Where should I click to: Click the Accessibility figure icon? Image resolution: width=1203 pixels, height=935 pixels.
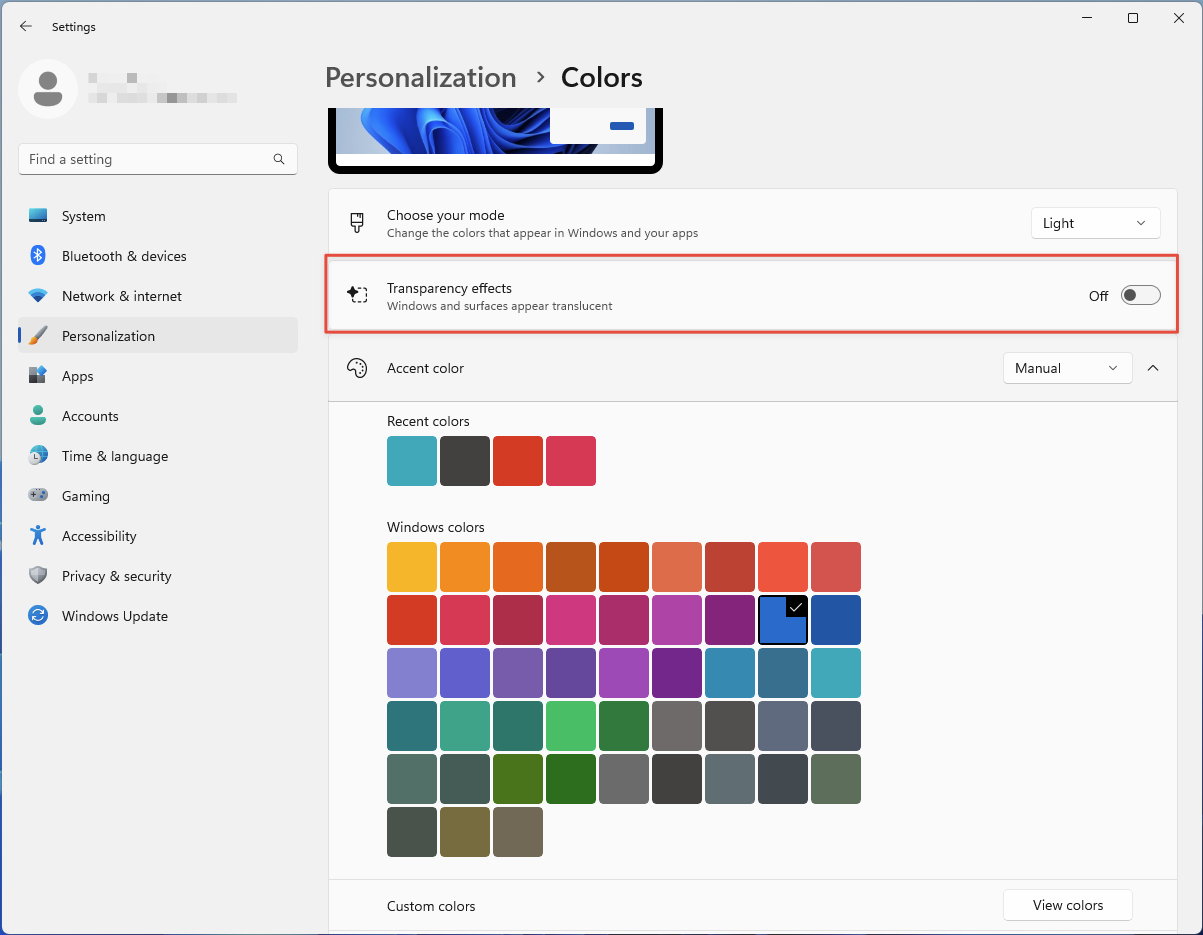coord(38,536)
